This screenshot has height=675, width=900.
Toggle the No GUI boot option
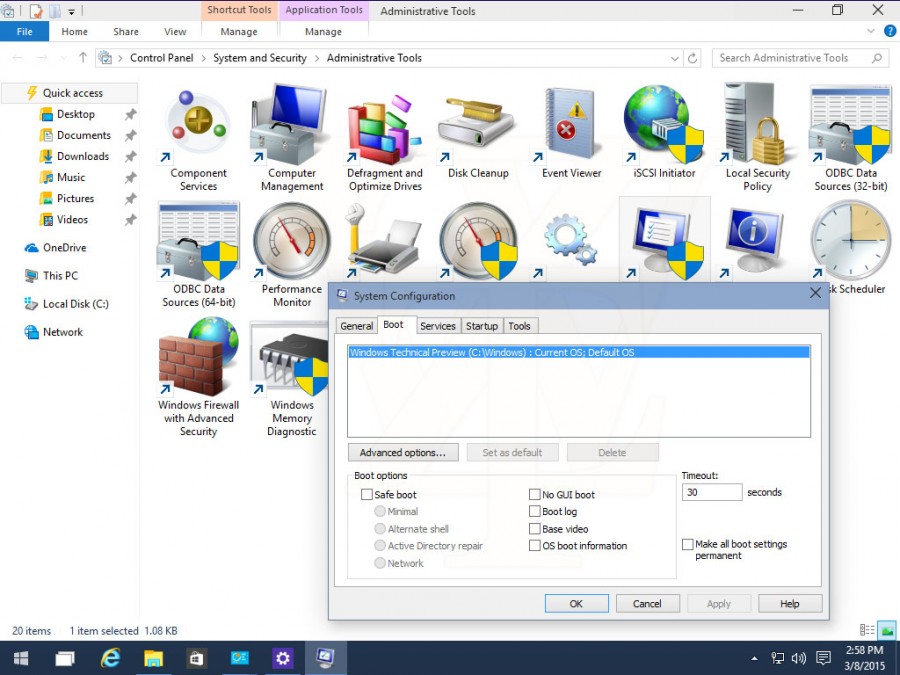click(534, 494)
